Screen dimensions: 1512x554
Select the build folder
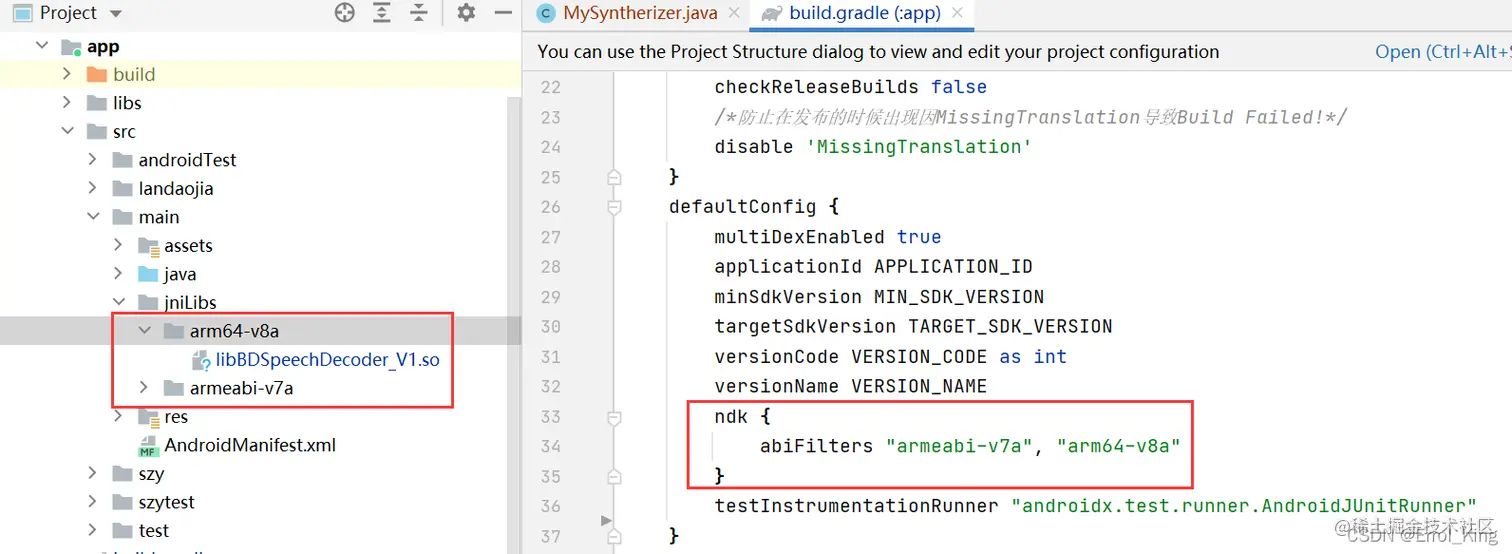coord(134,74)
